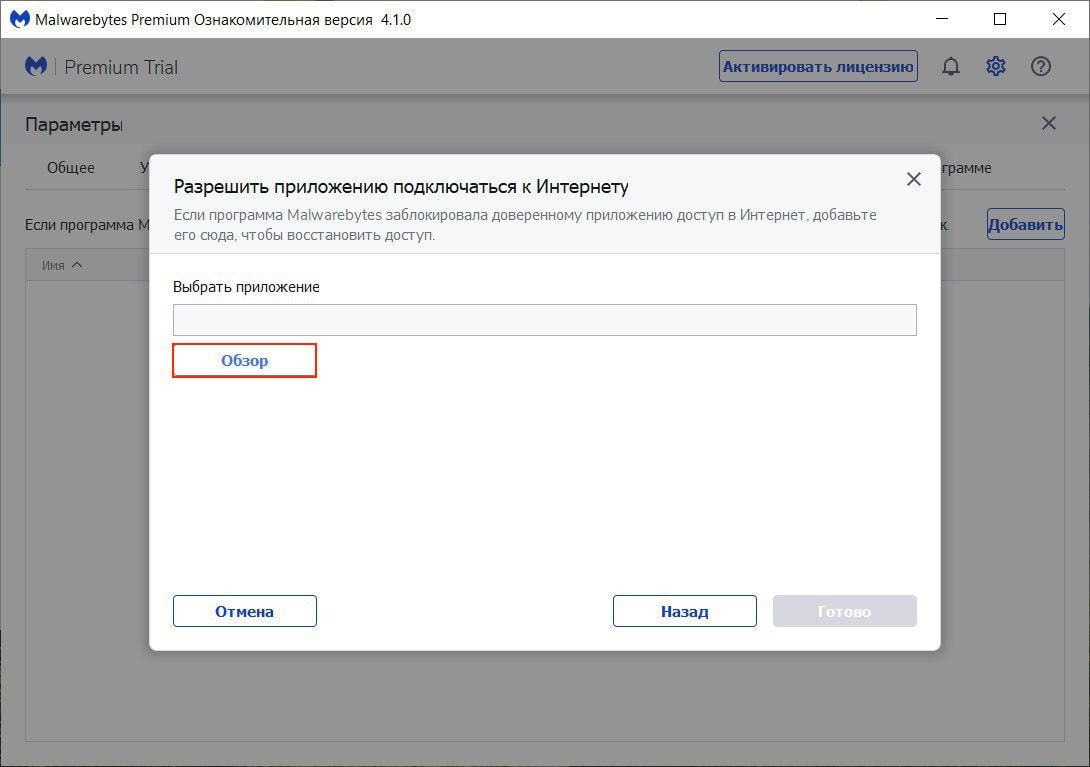Click the Malwarebytes logo beside Premium Trial
The height and width of the screenshot is (767, 1090).
pyautogui.click(x=37, y=67)
